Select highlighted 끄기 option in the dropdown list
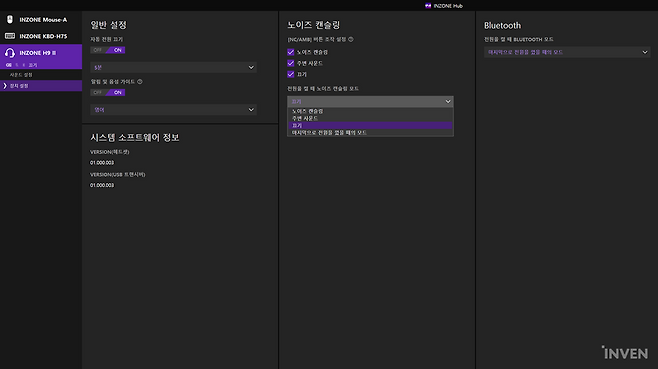The width and height of the screenshot is (658, 369). click(370, 126)
